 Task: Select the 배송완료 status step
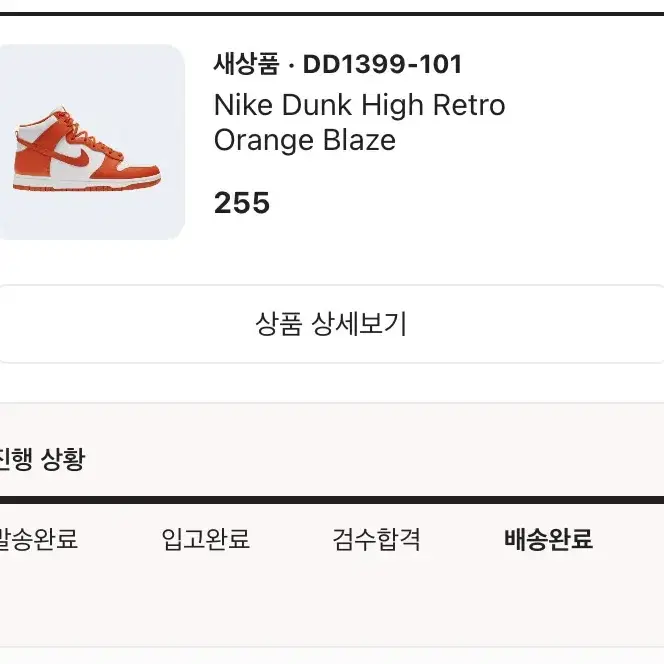coord(548,539)
